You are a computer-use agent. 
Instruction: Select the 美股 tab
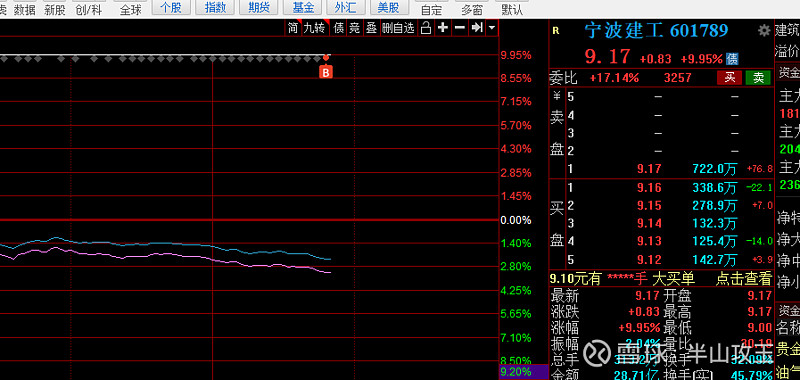coord(389,7)
